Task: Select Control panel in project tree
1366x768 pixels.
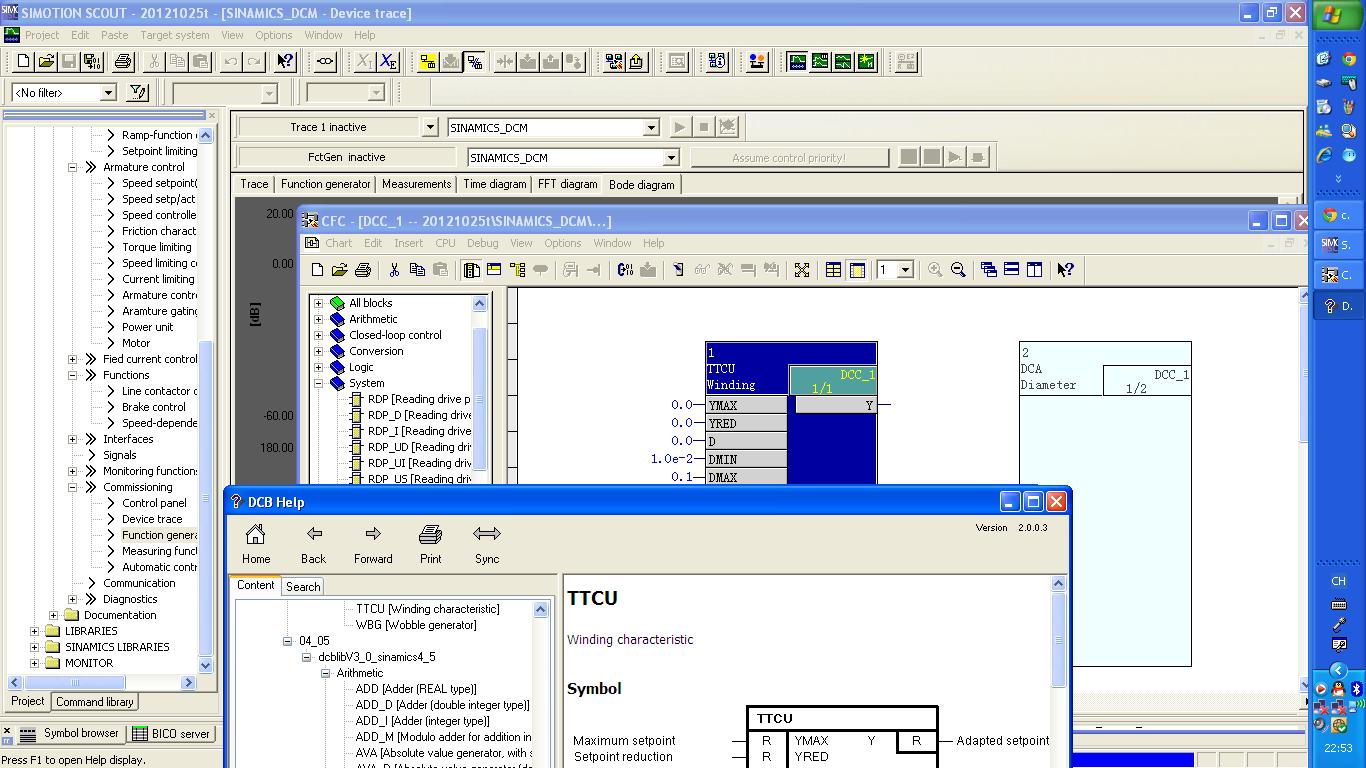Action: (x=154, y=503)
